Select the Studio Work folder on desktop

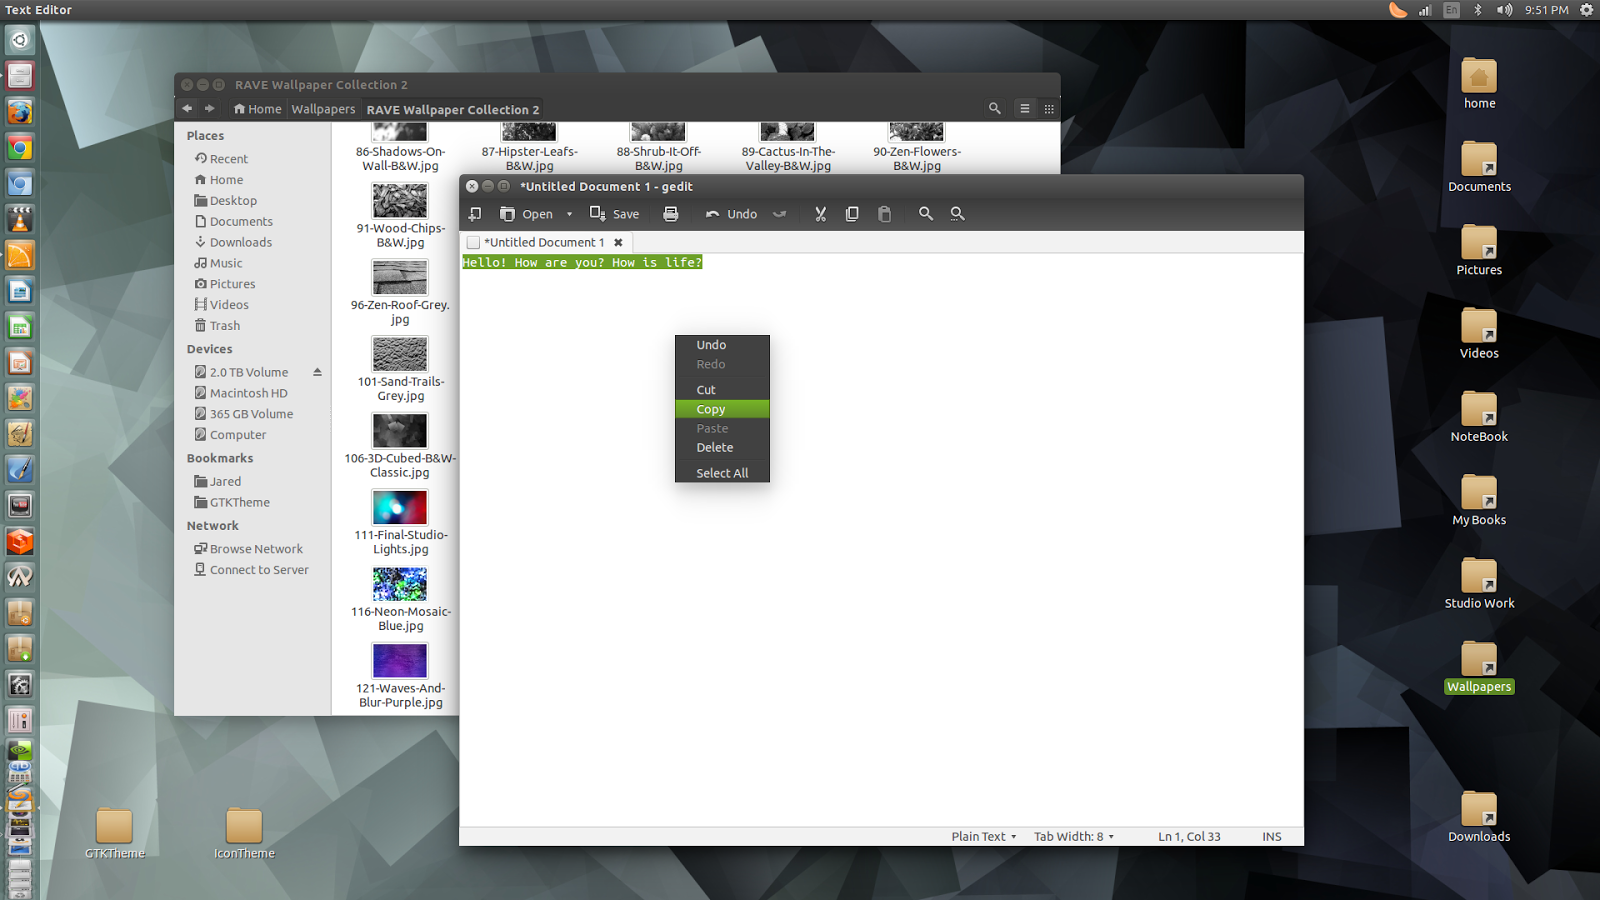pyautogui.click(x=1479, y=584)
